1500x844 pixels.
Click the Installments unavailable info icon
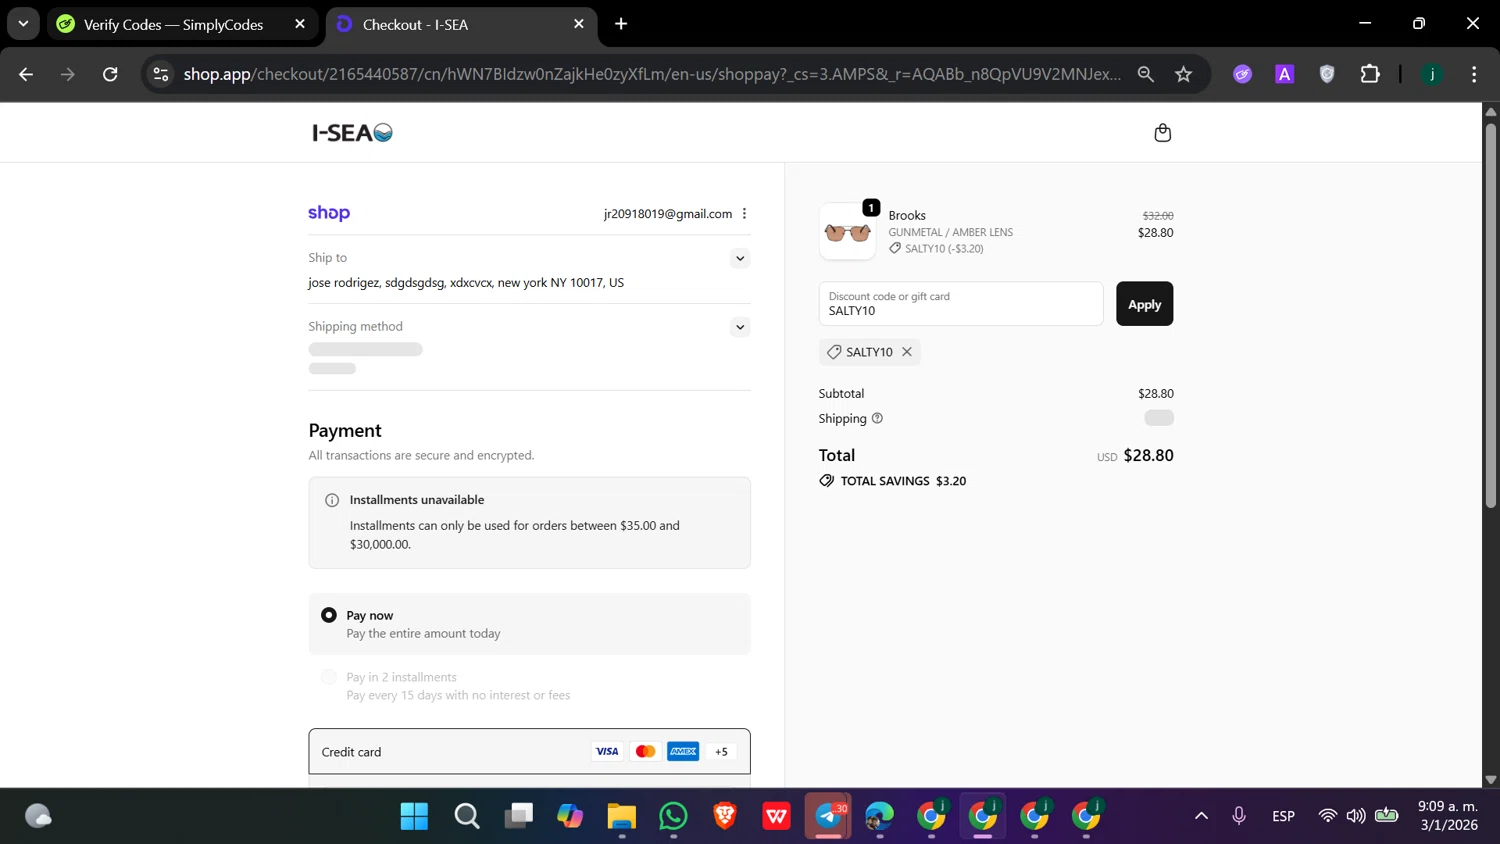click(332, 500)
